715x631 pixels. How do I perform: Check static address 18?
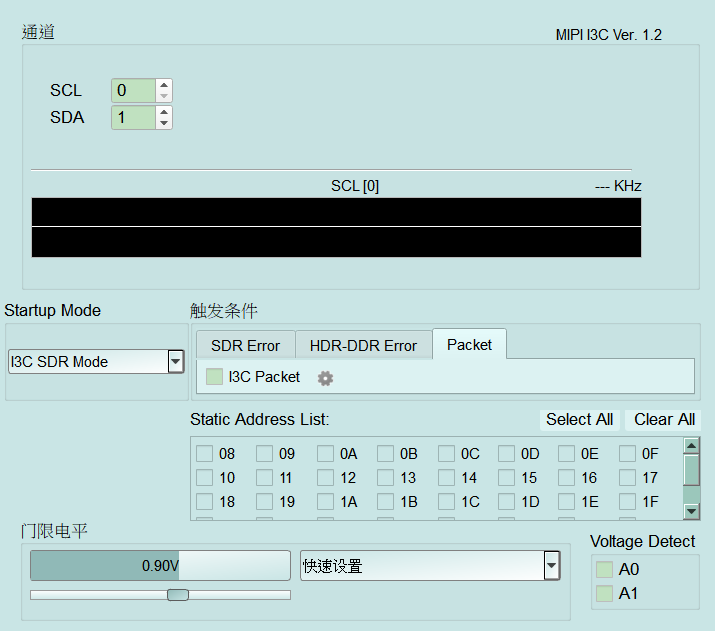coord(204,502)
